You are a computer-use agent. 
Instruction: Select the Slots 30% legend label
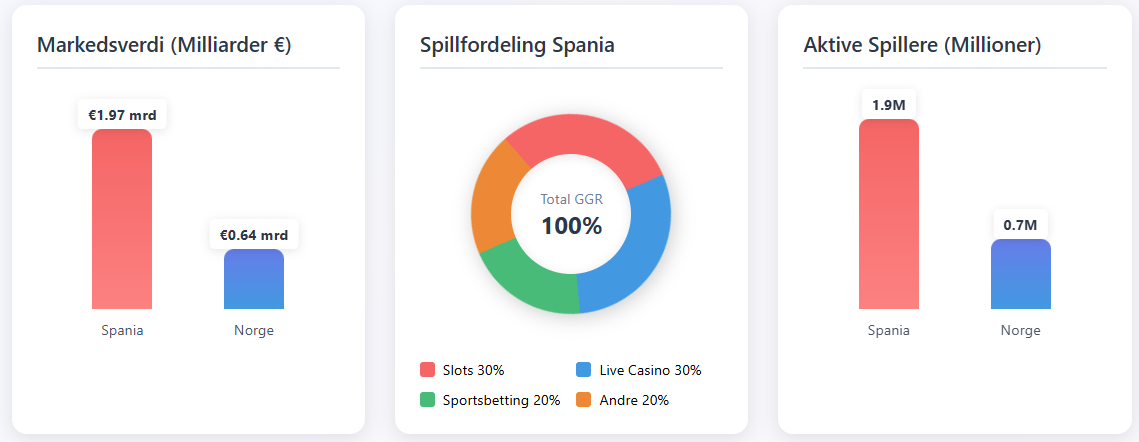point(473,370)
